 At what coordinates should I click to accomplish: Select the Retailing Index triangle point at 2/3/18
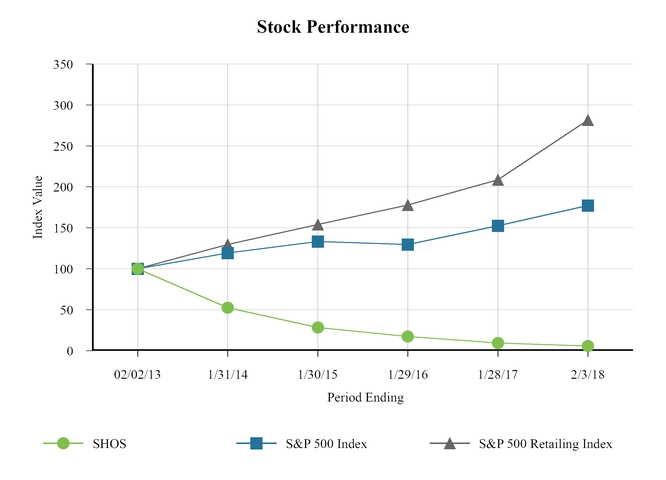click(x=588, y=120)
